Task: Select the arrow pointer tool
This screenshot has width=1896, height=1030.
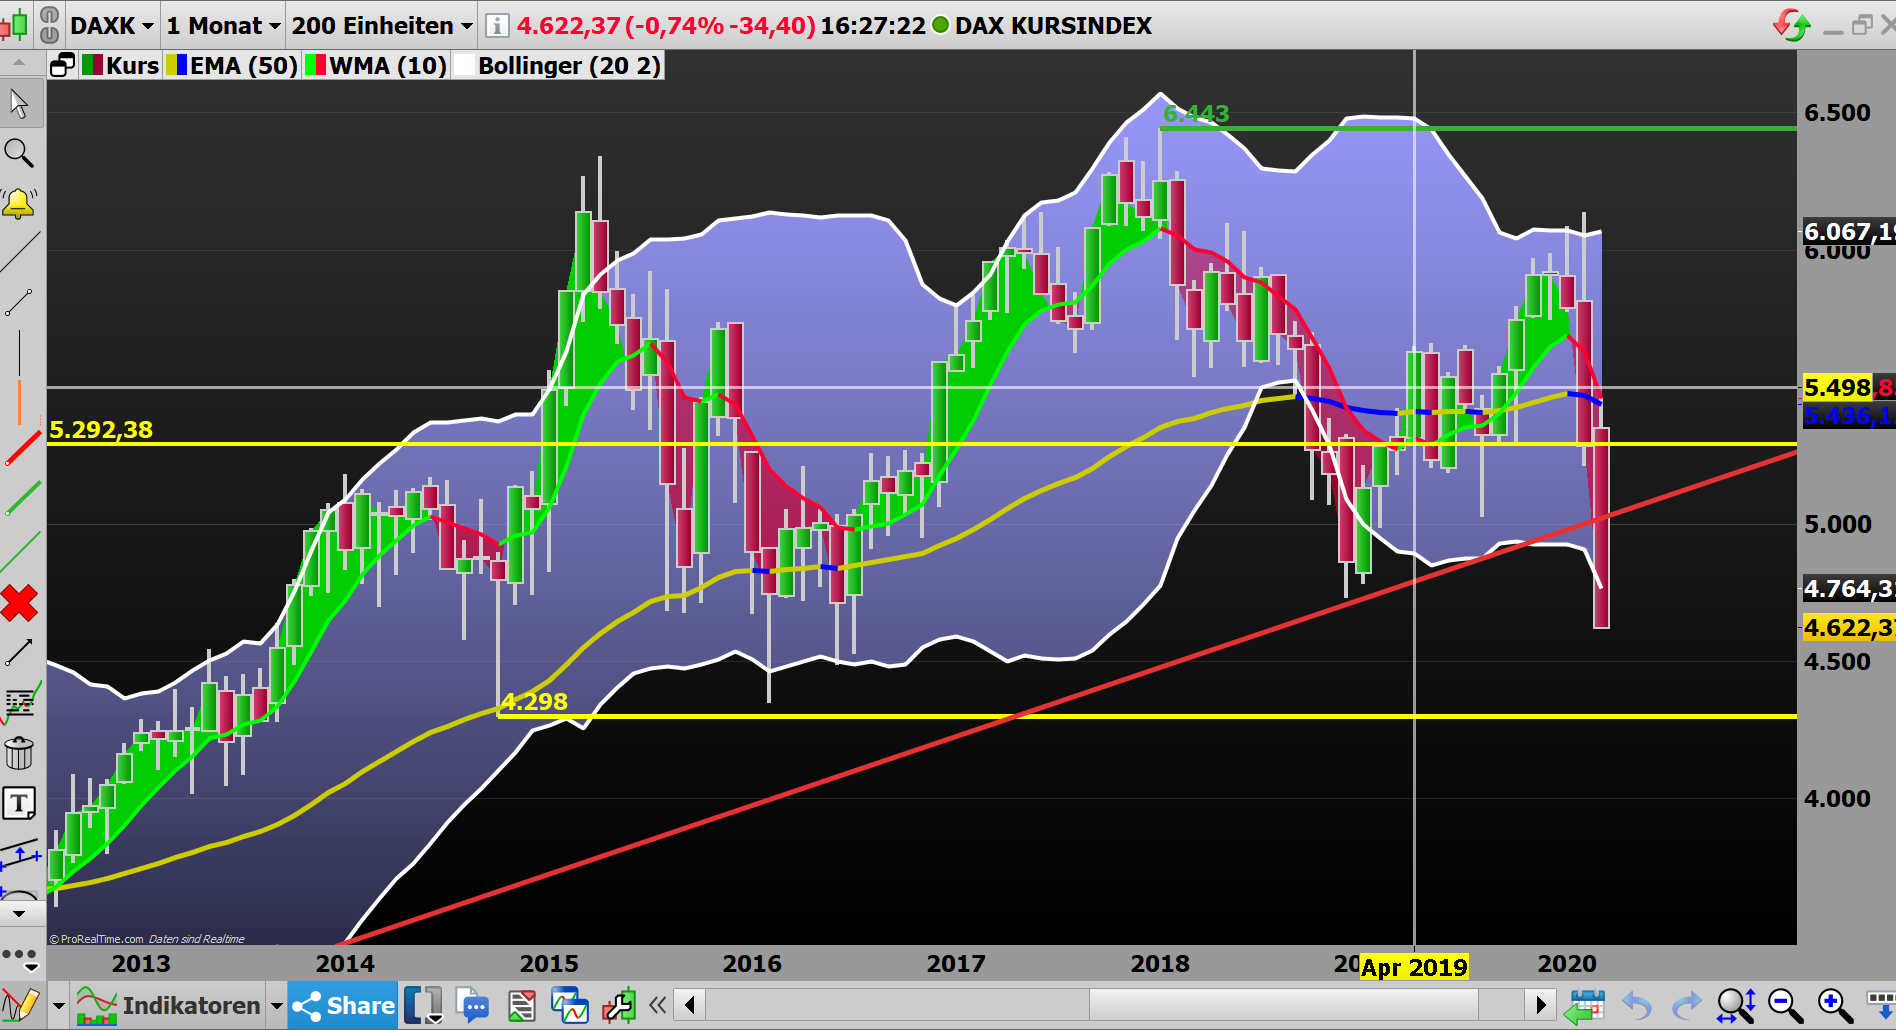Action: 20,103
